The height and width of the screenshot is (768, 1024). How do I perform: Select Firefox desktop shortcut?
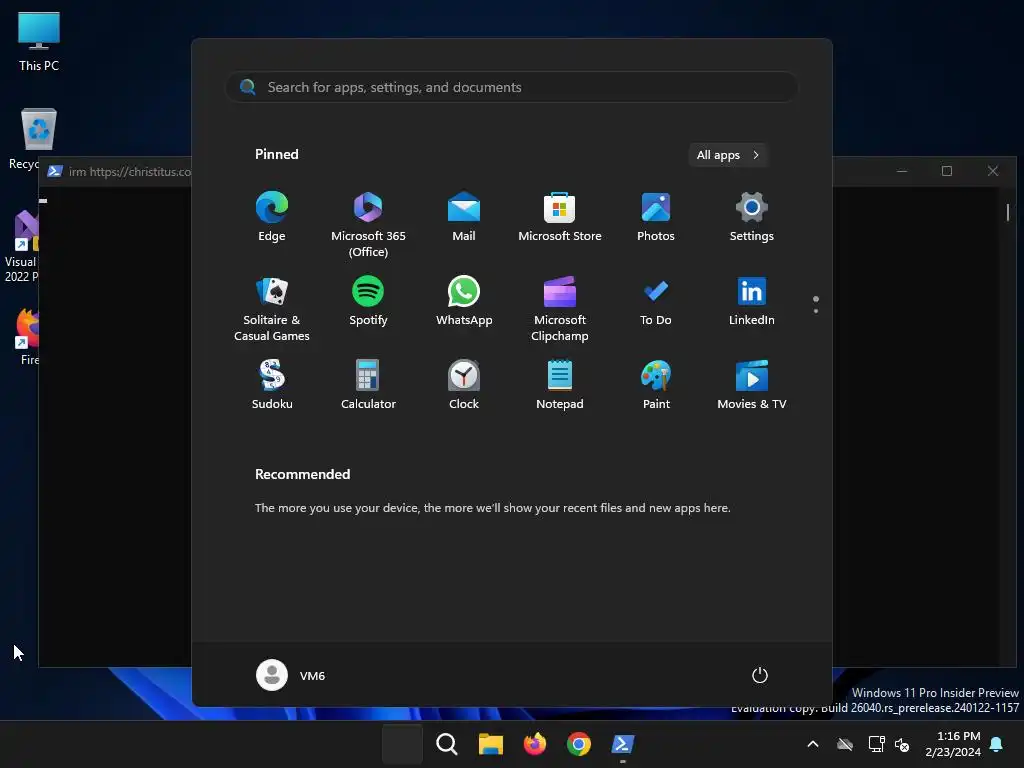click(x=28, y=336)
